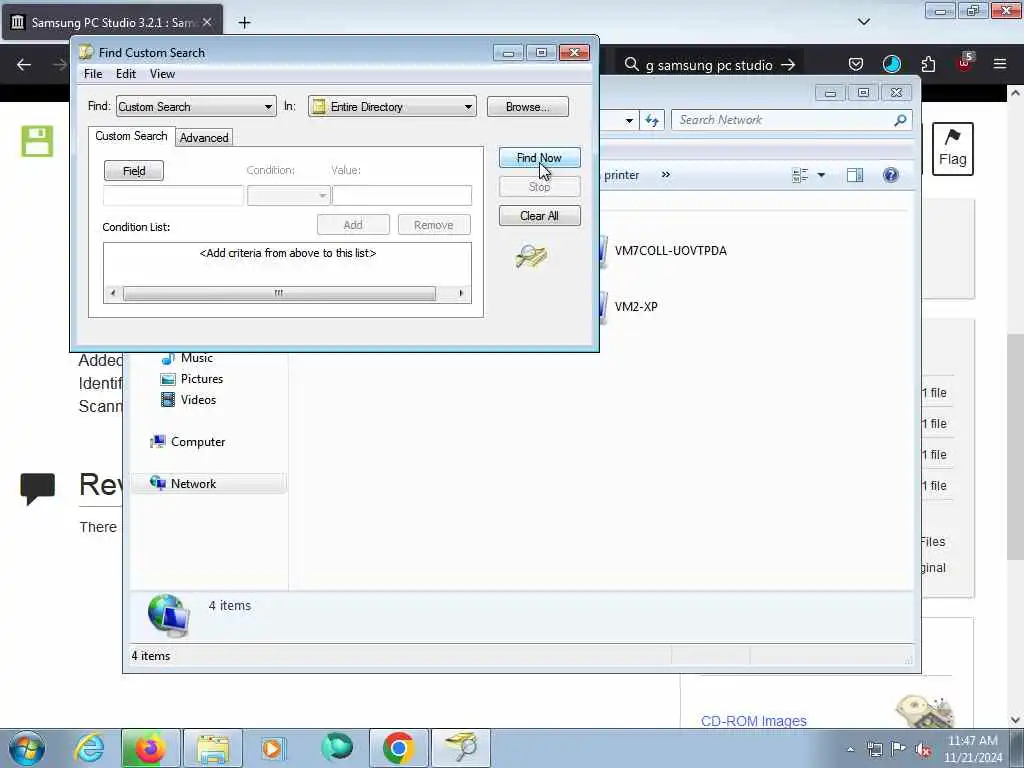
Task: Open Internet Explorer from the taskbar
Action: pos(89,748)
